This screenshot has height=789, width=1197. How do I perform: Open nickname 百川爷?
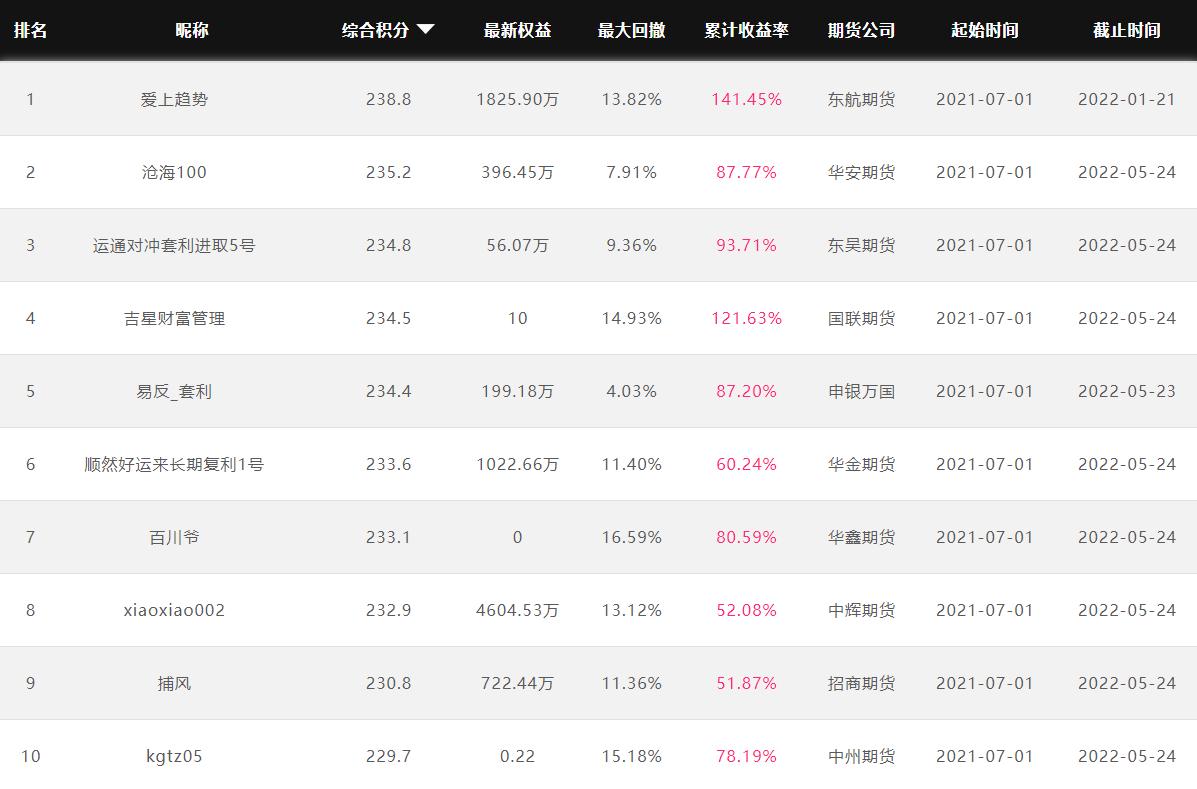tap(174, 537)
